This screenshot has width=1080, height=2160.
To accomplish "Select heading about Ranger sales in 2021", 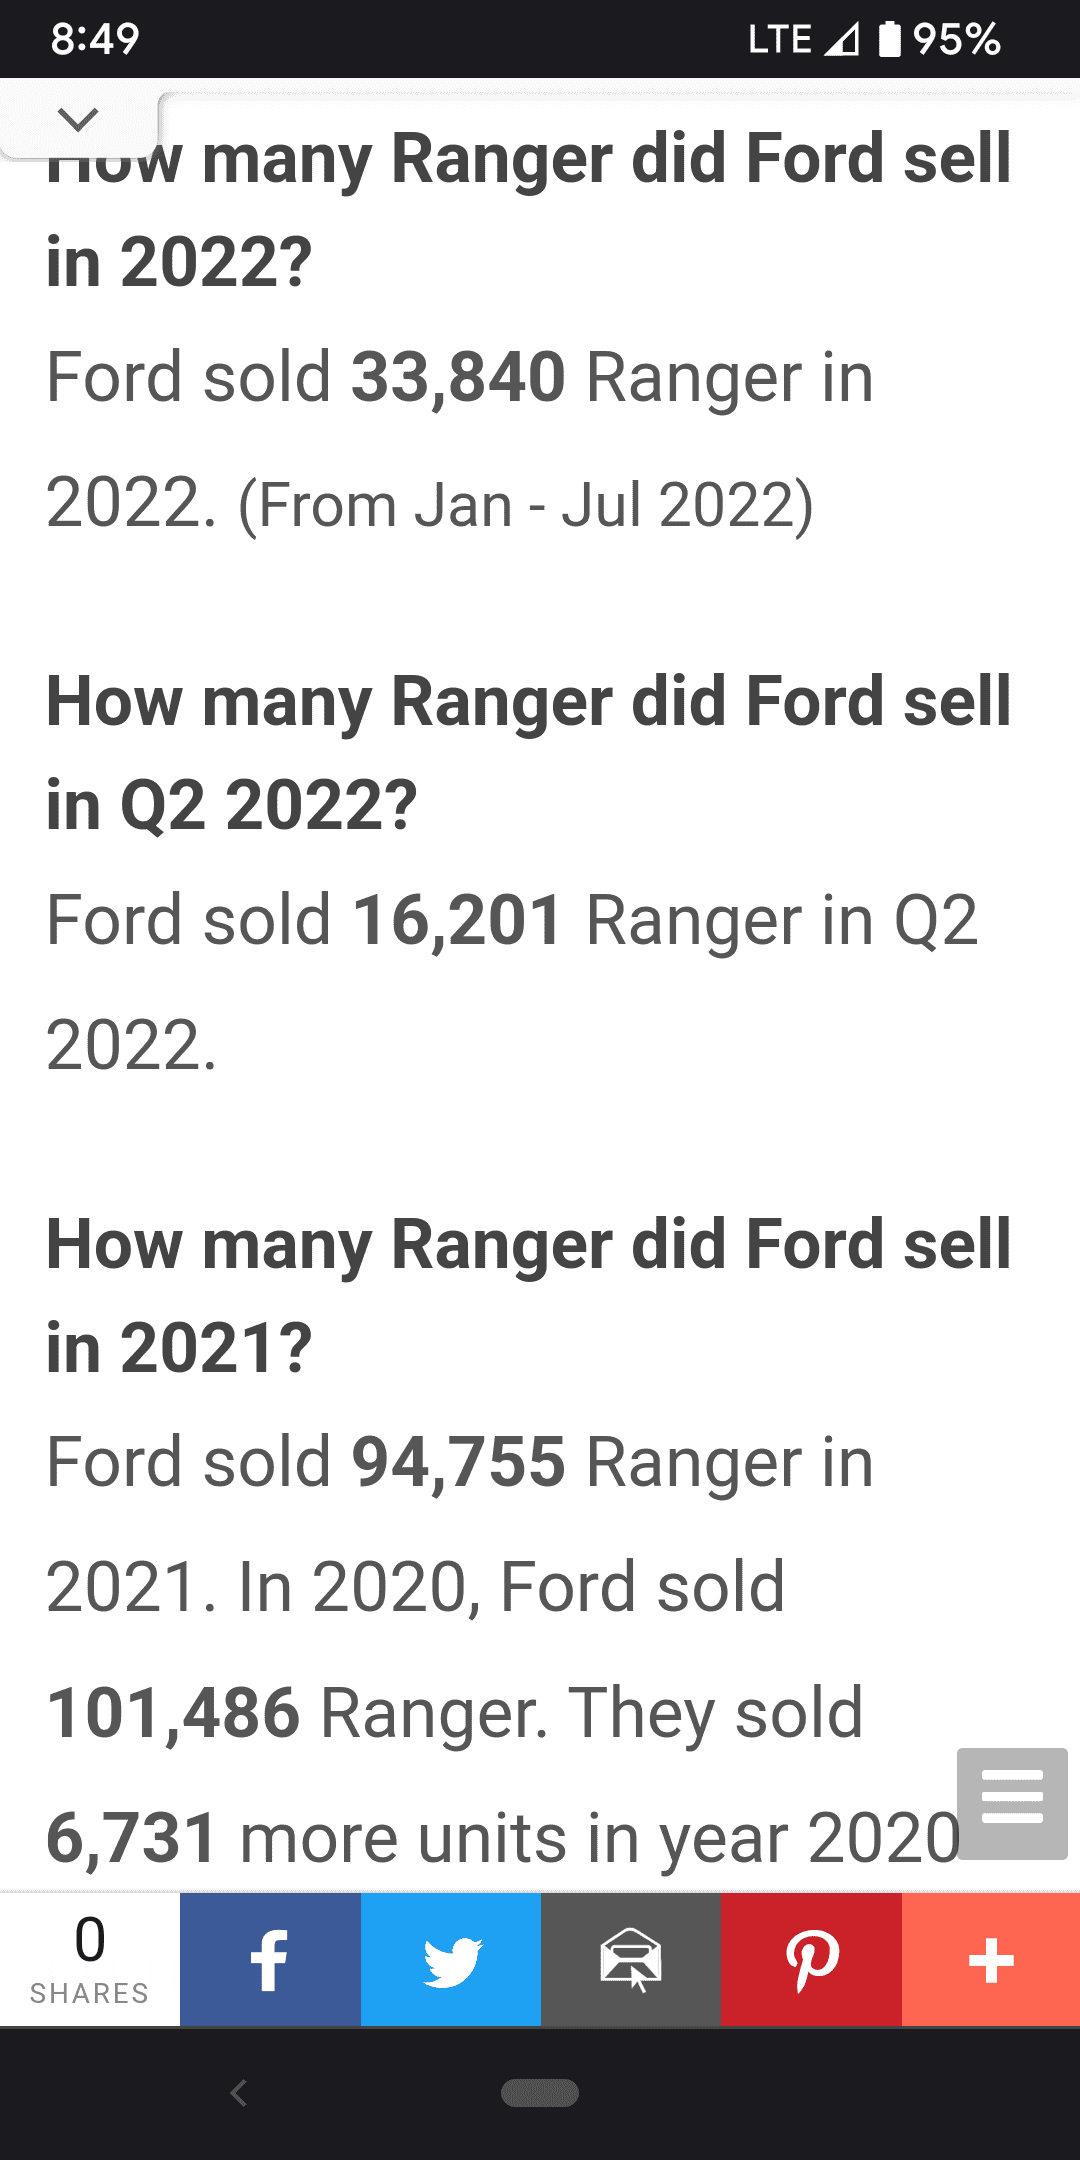I will coord(529,1295).
